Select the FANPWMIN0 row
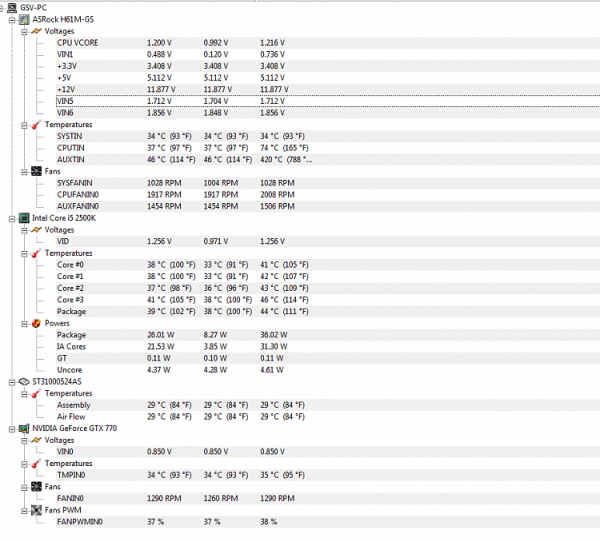This screenshot has width=600, height=542. (x=328, y=521)
